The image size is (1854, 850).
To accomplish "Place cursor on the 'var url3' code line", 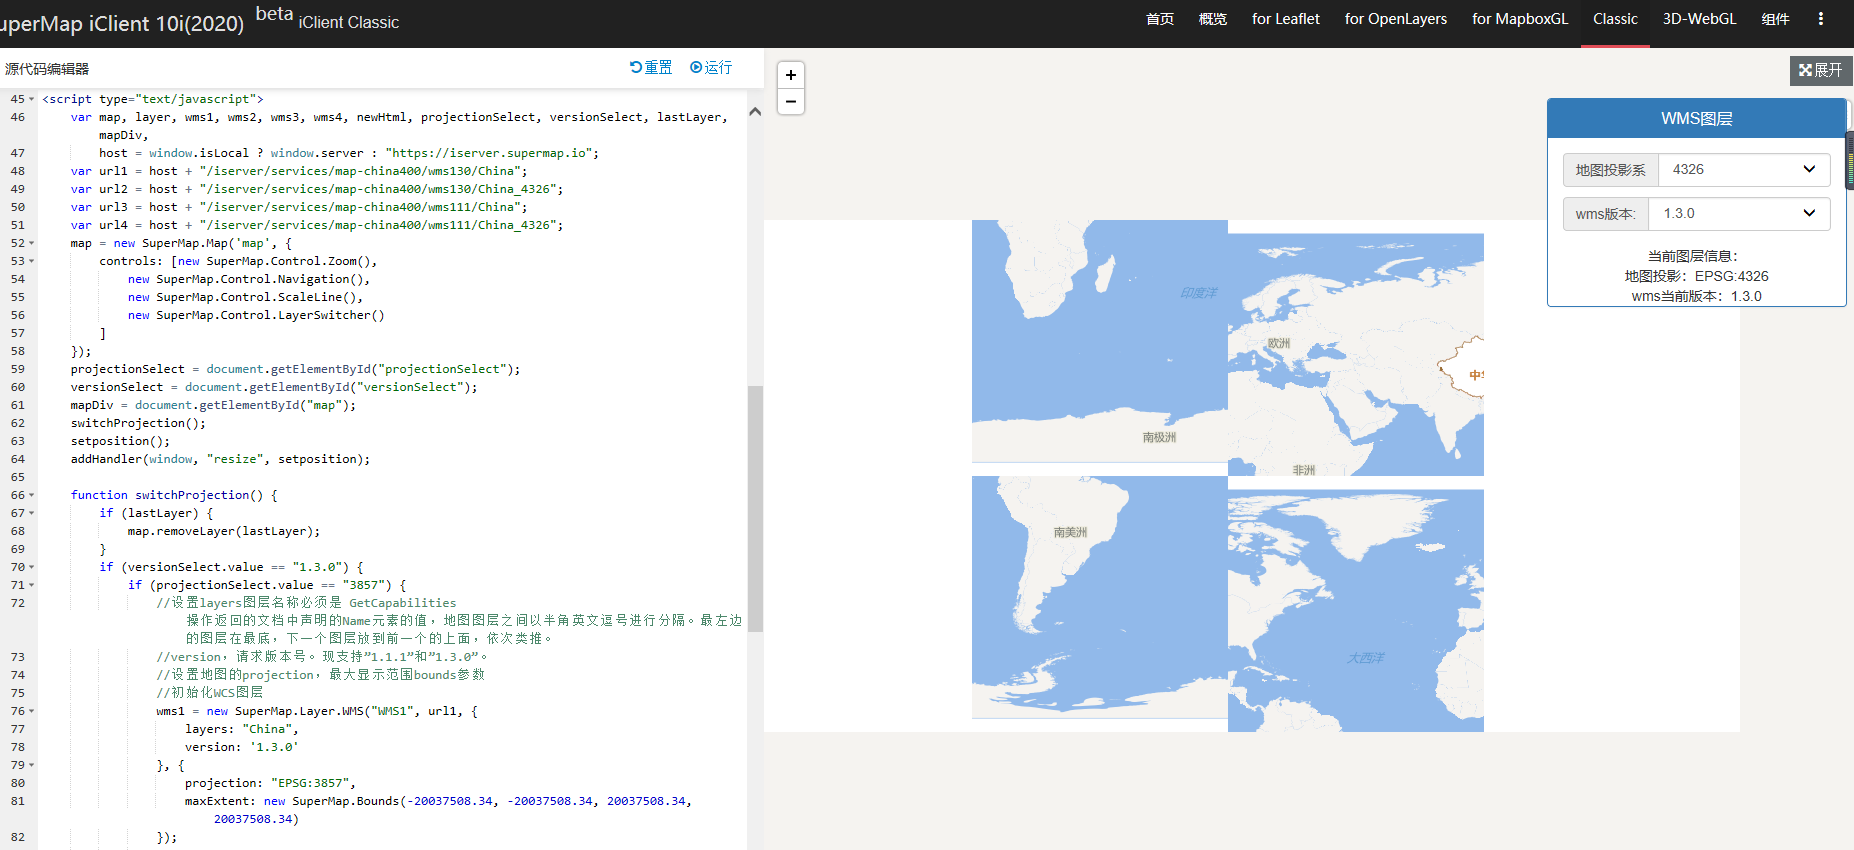I will click(x=299, y=207).
